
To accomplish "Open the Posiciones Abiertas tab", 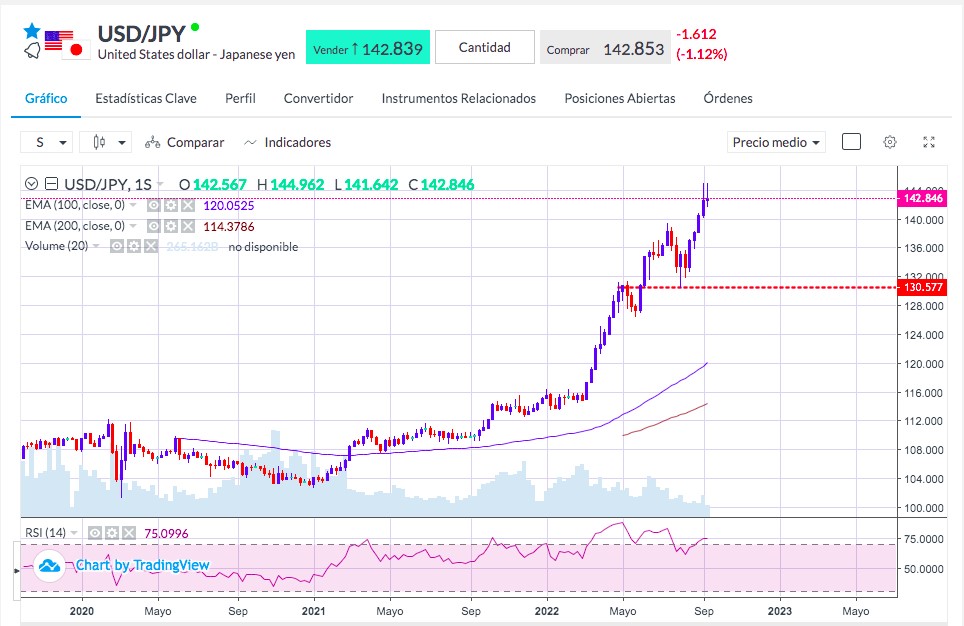I will pyautogui.click(x=620, y=98).
